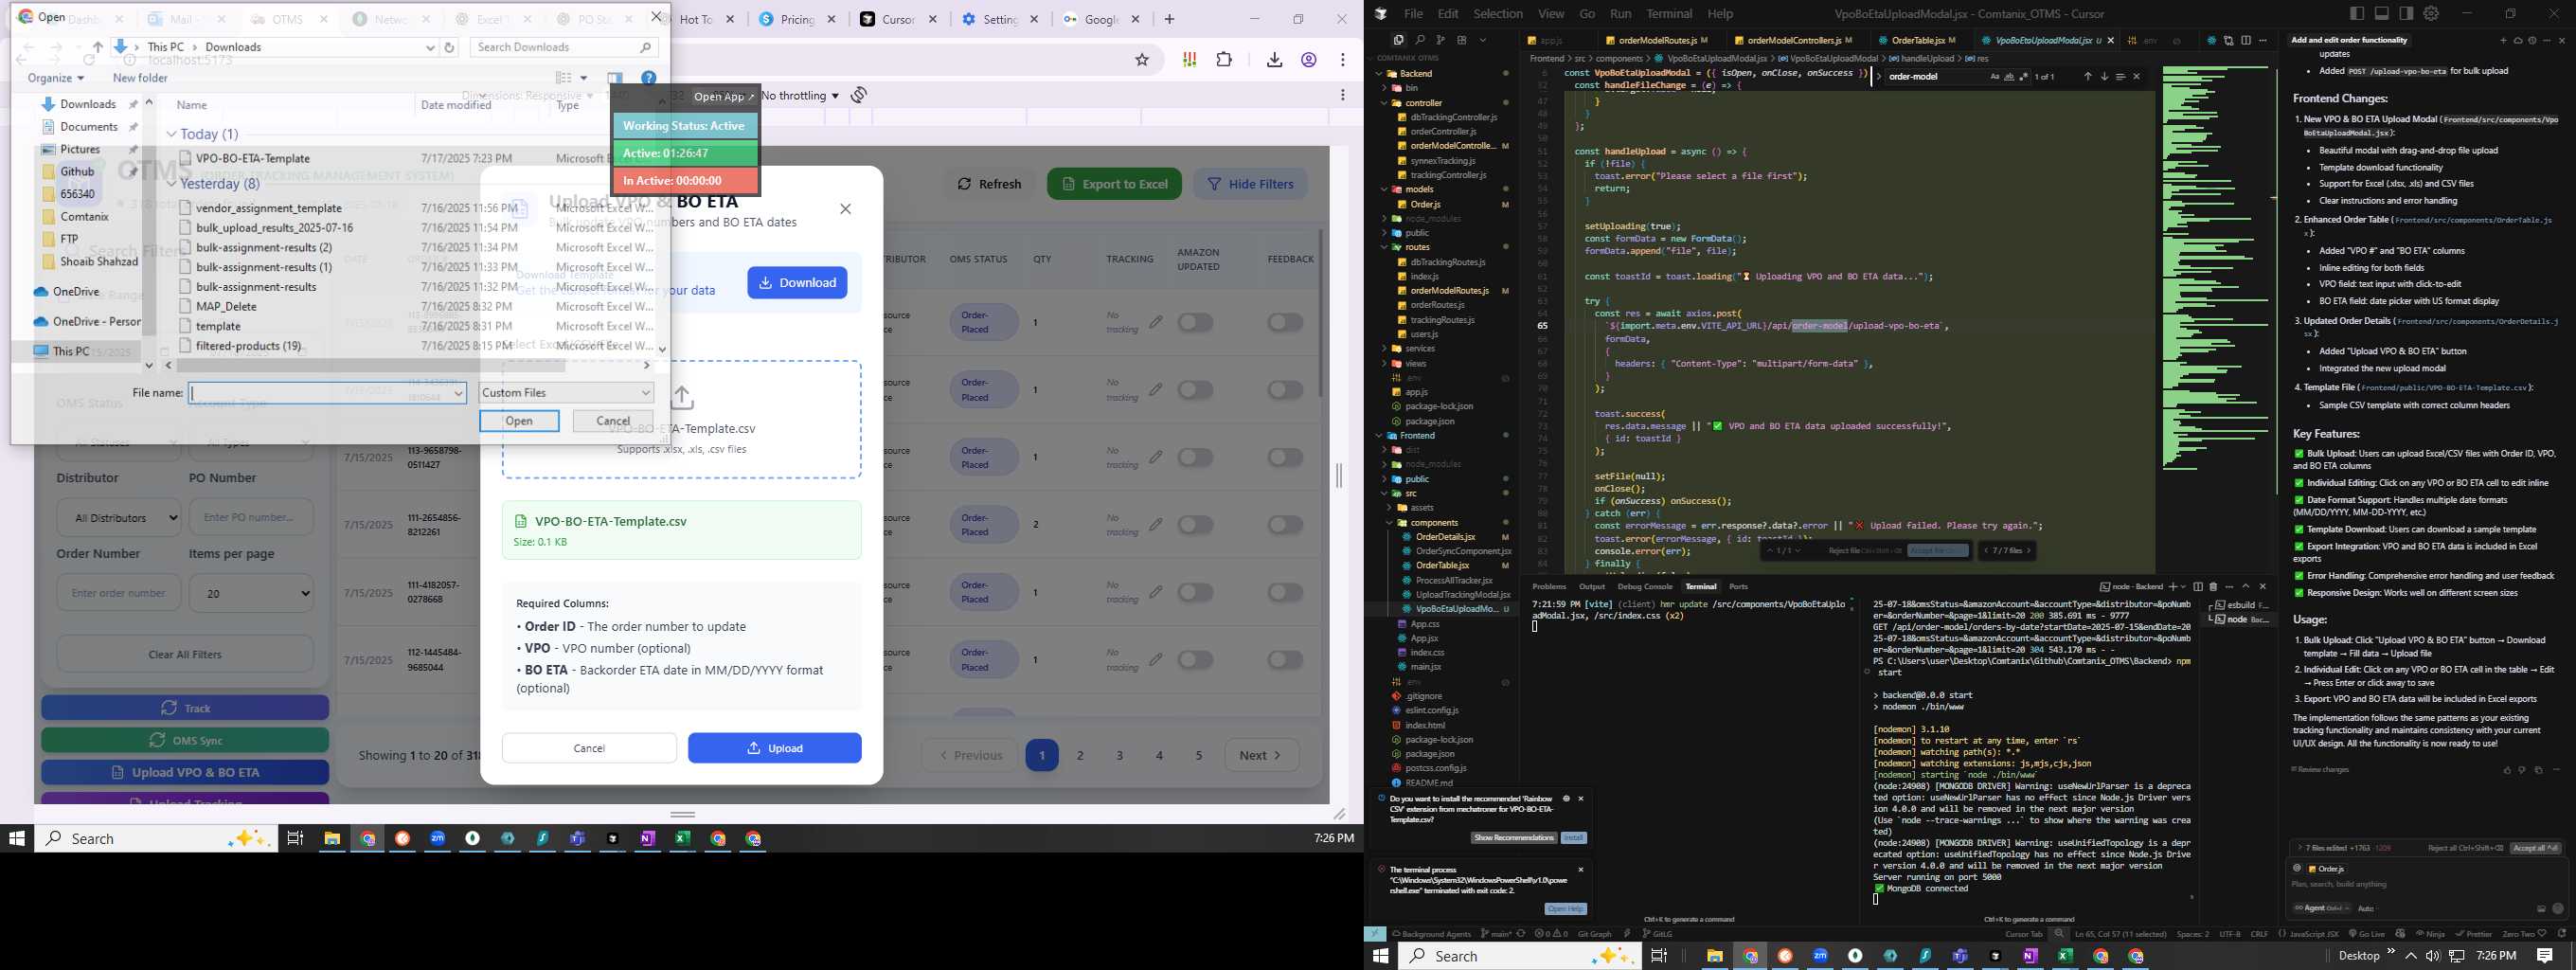Viewport: 2576px width, 970px height.
Task: Split the terminal in Cursor panel
Action: click(x=2198, y=587)
